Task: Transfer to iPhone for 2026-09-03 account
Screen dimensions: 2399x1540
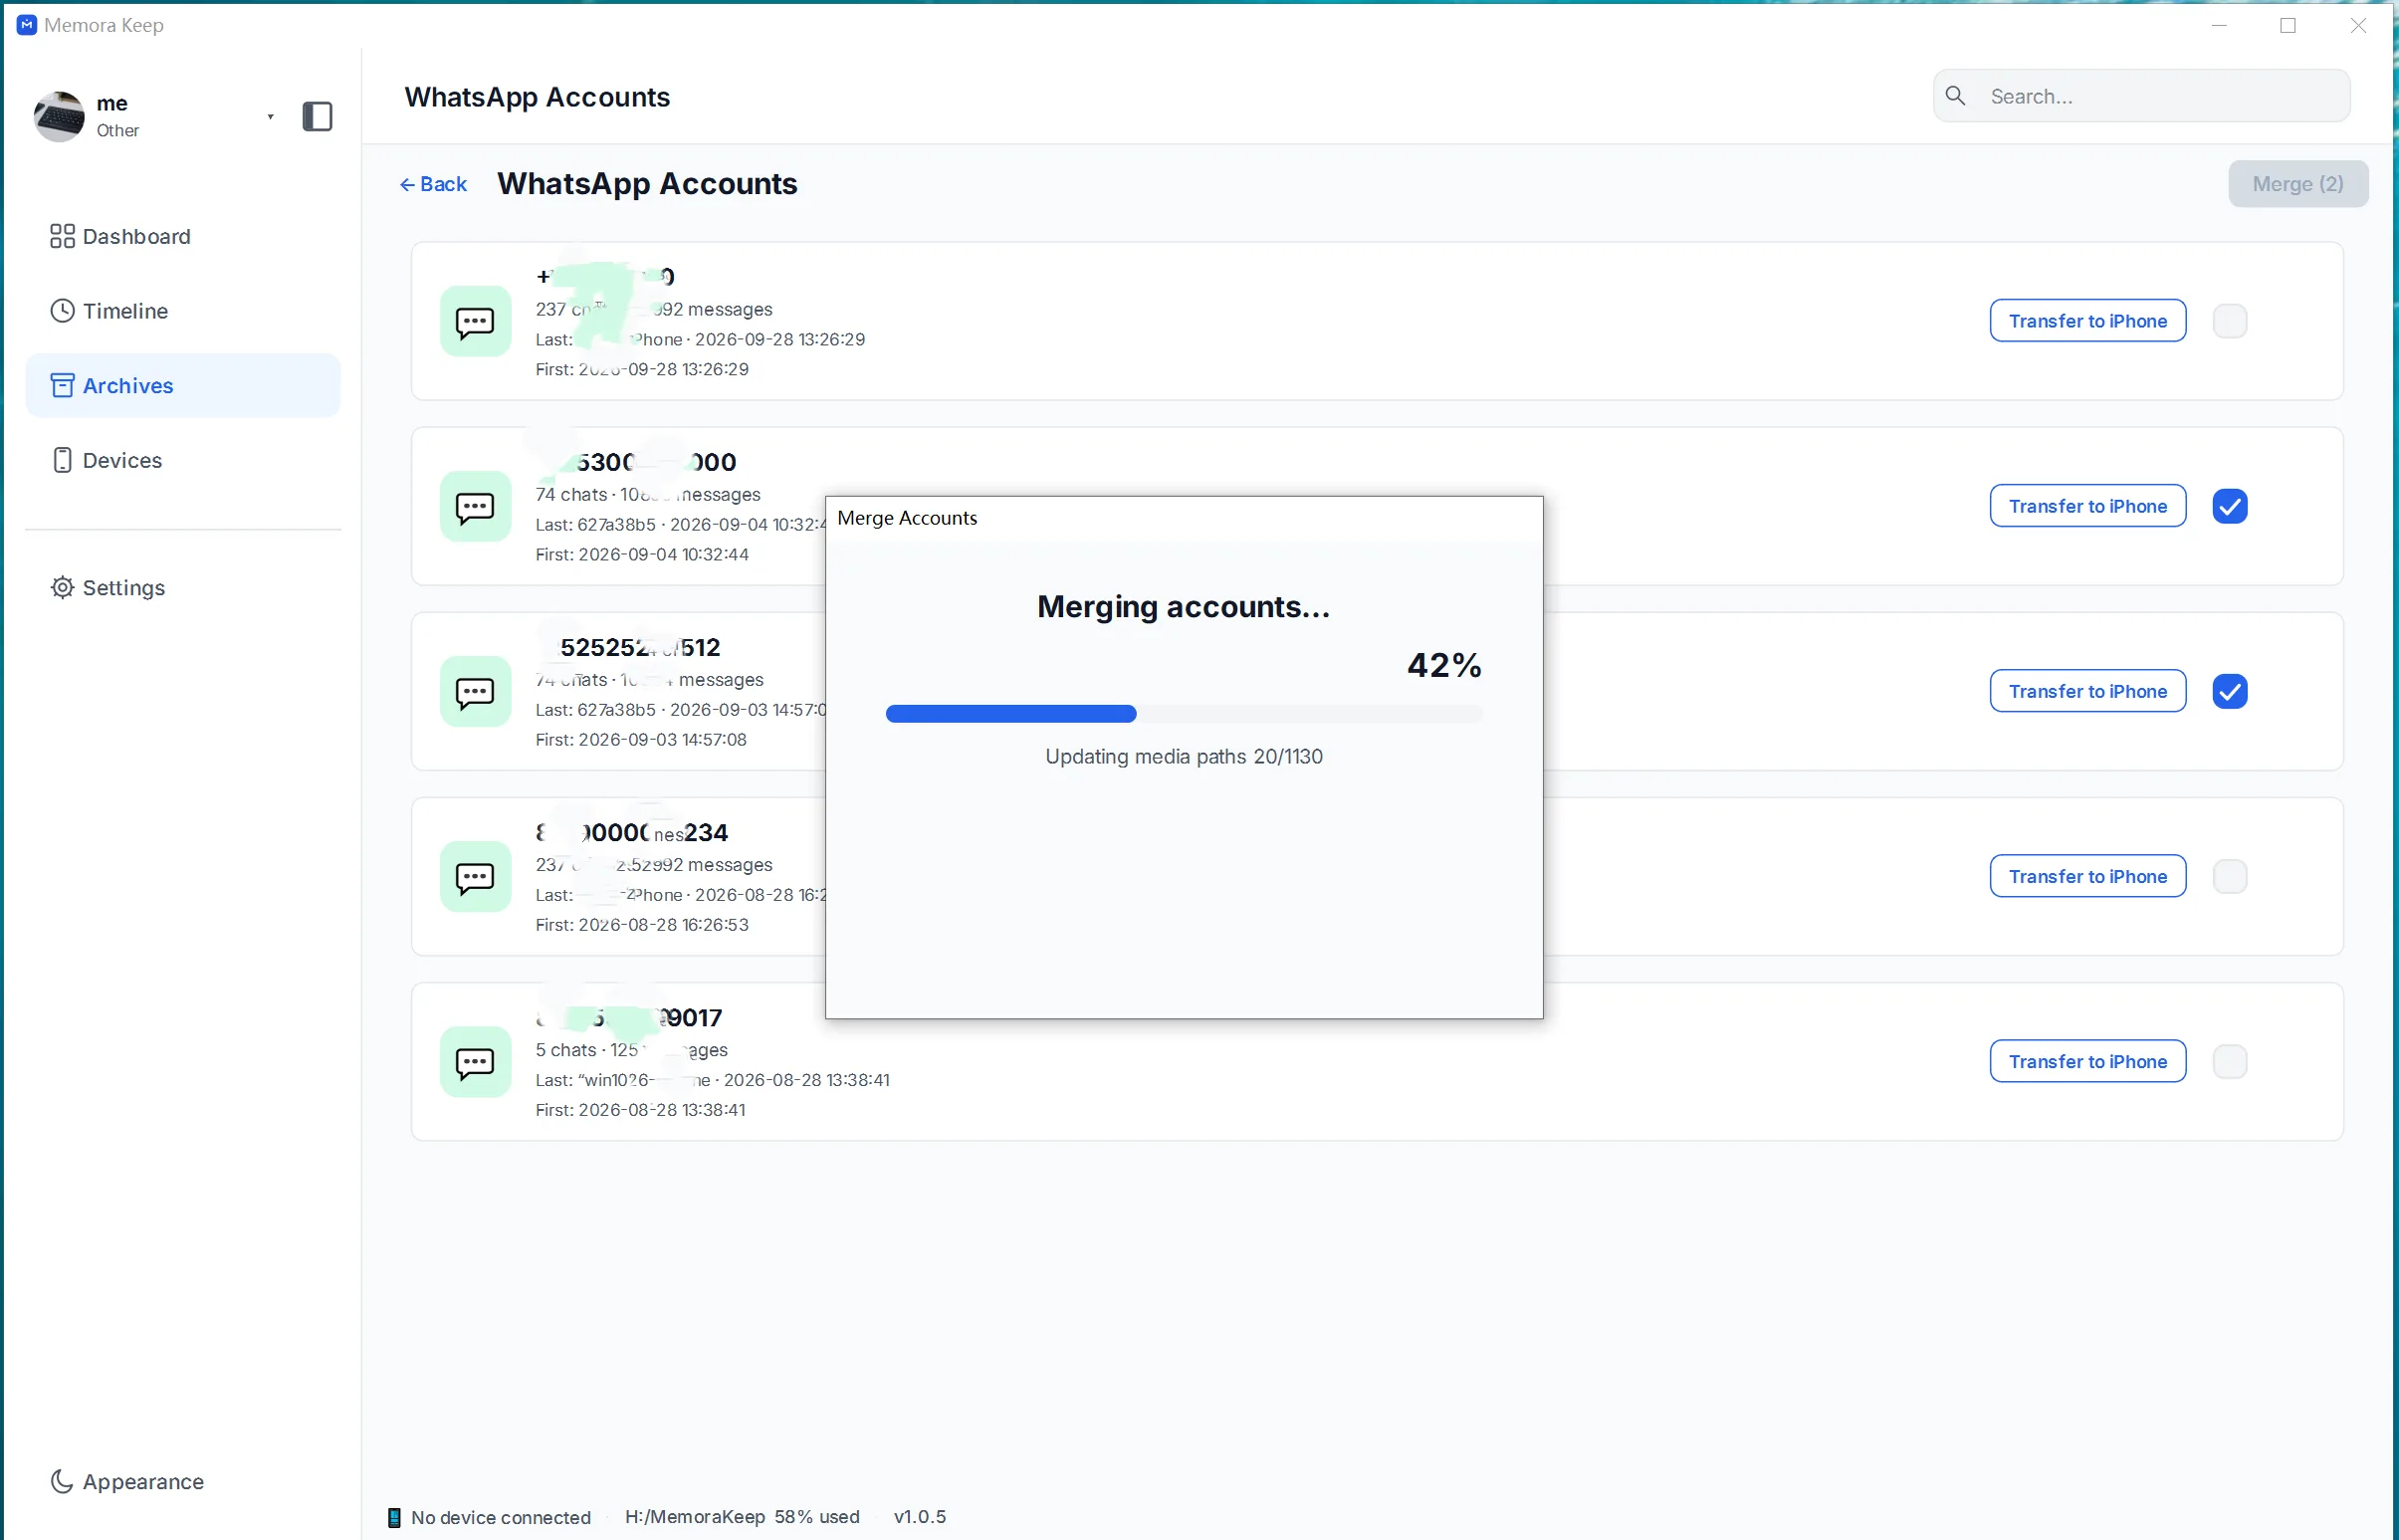Action: coord(2088,691)
